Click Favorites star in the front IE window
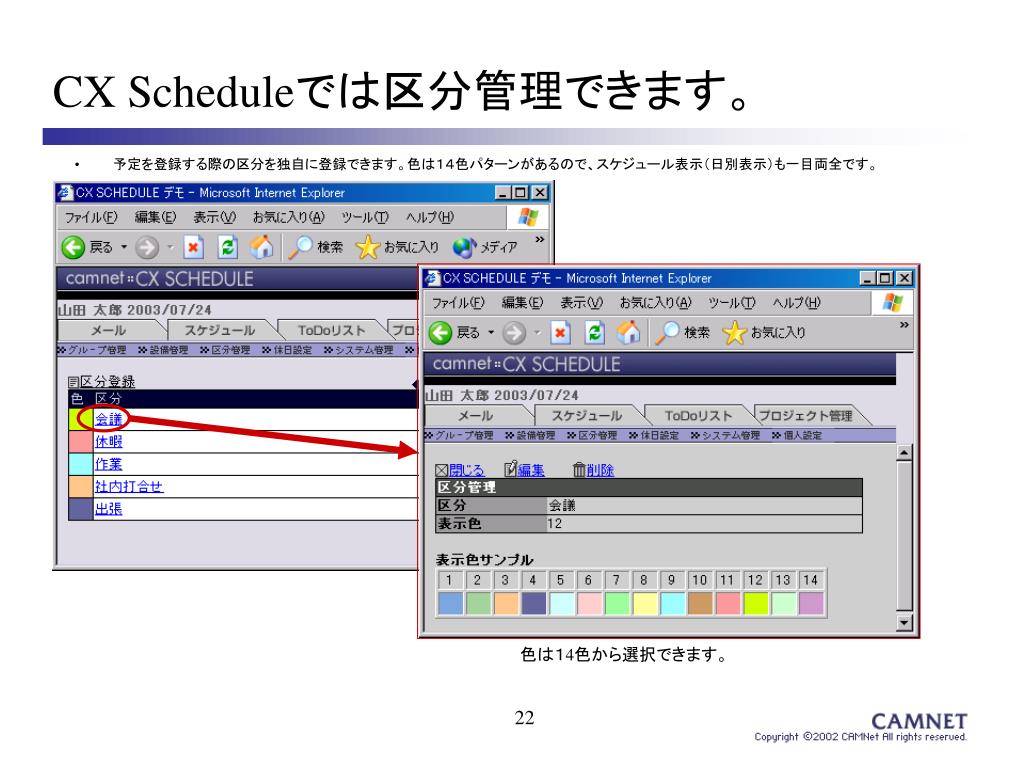The image size is (1024, 768). 734,332
